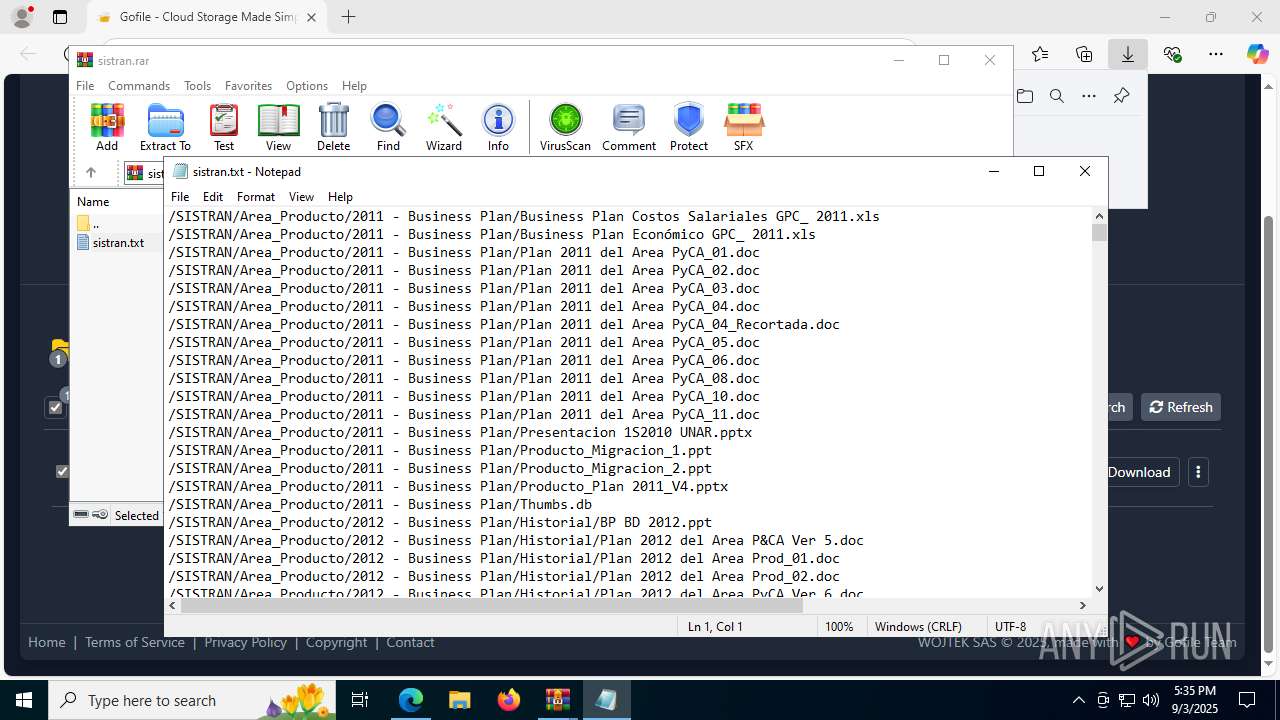This screenshot has height=720, width=1280.
Task: Toggle the lower Gofile file checkbox
Action: point(62,471)
